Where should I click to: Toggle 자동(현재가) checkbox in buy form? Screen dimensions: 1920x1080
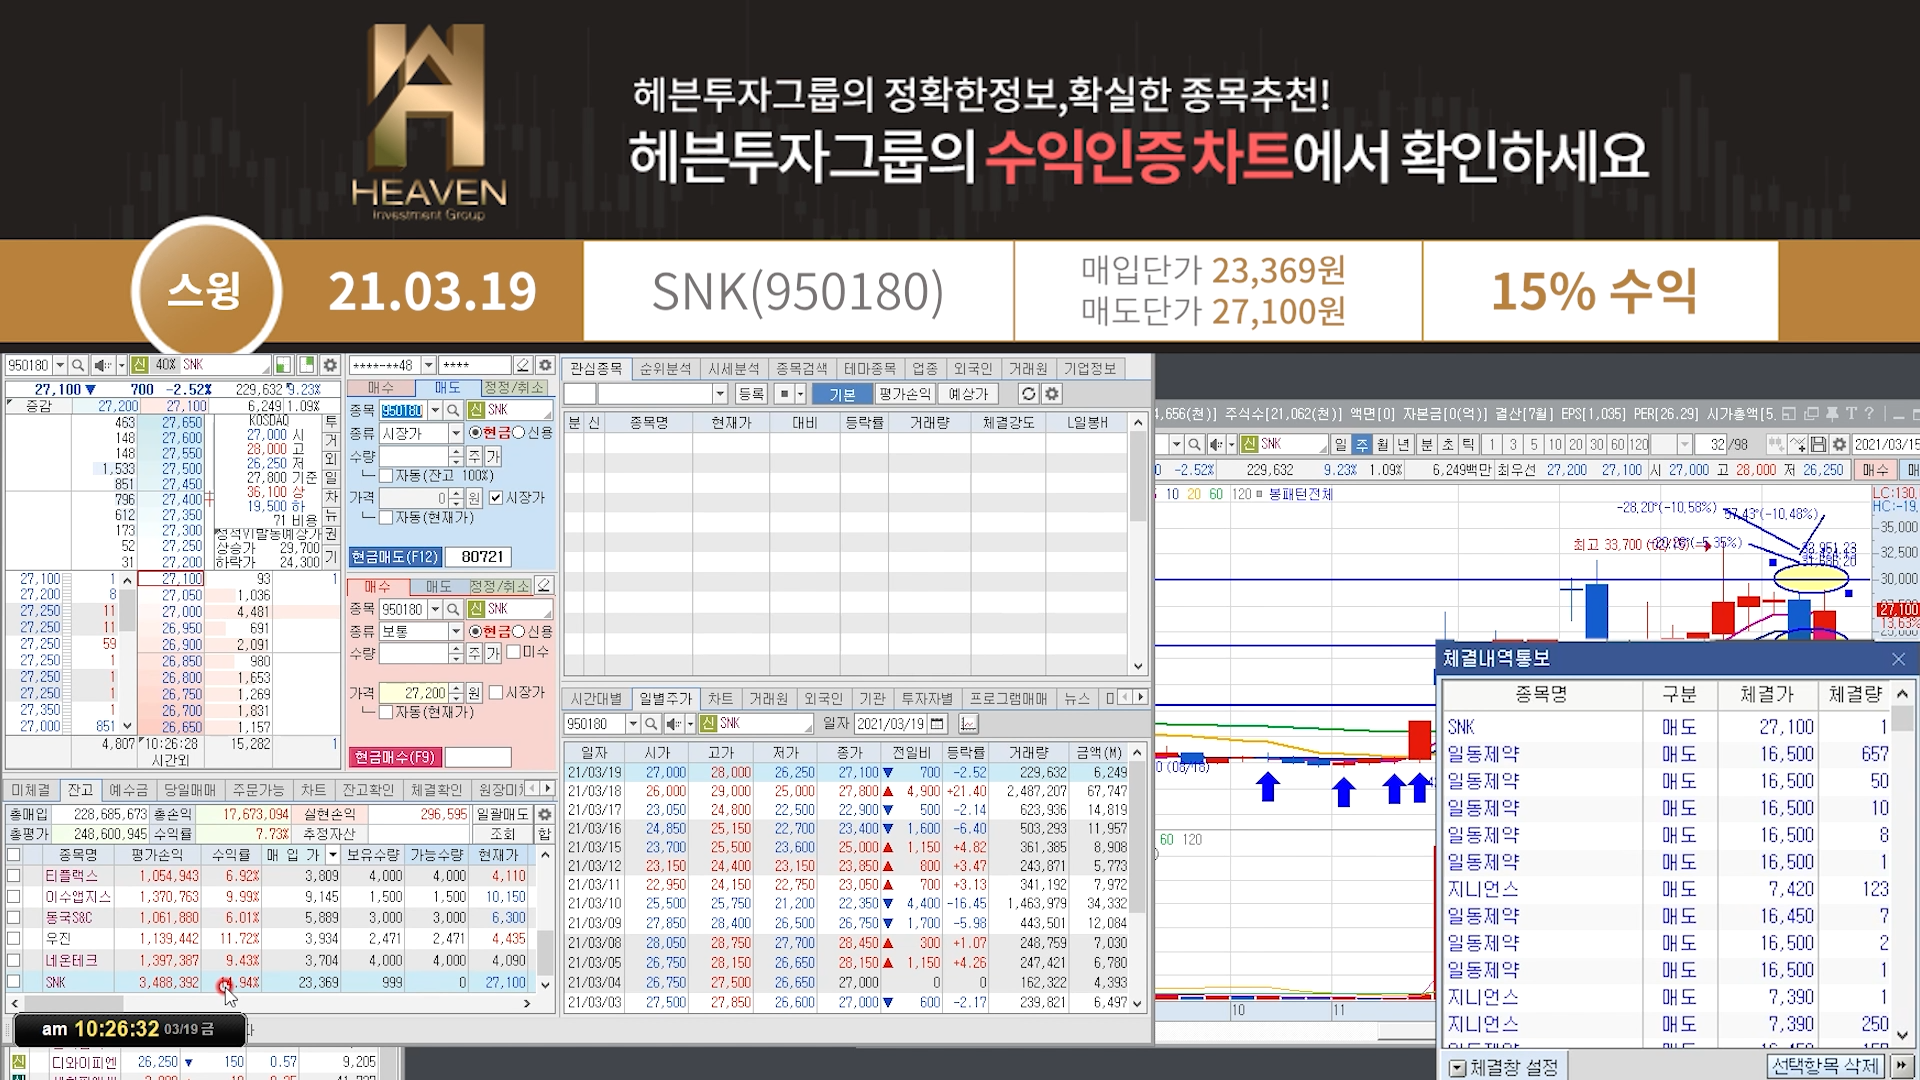(386, 712)
